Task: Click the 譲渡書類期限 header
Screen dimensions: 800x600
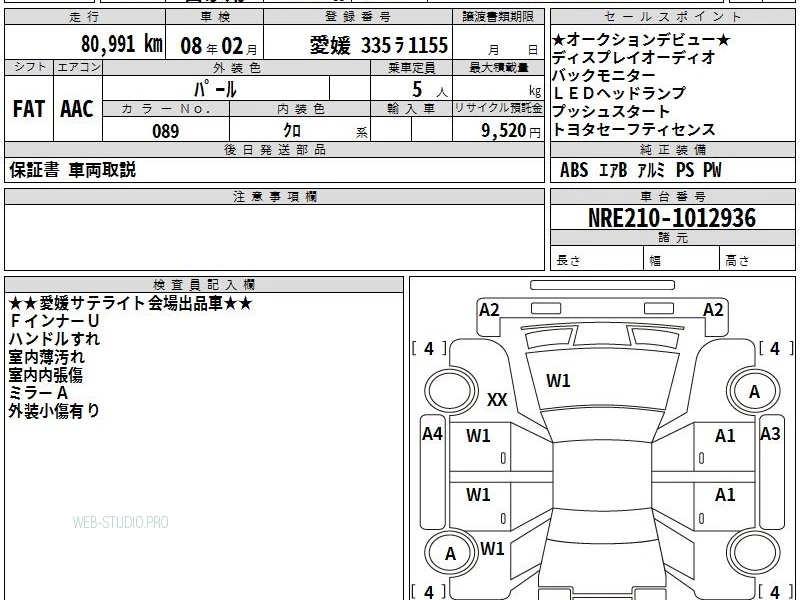Action: coord(498,17)
